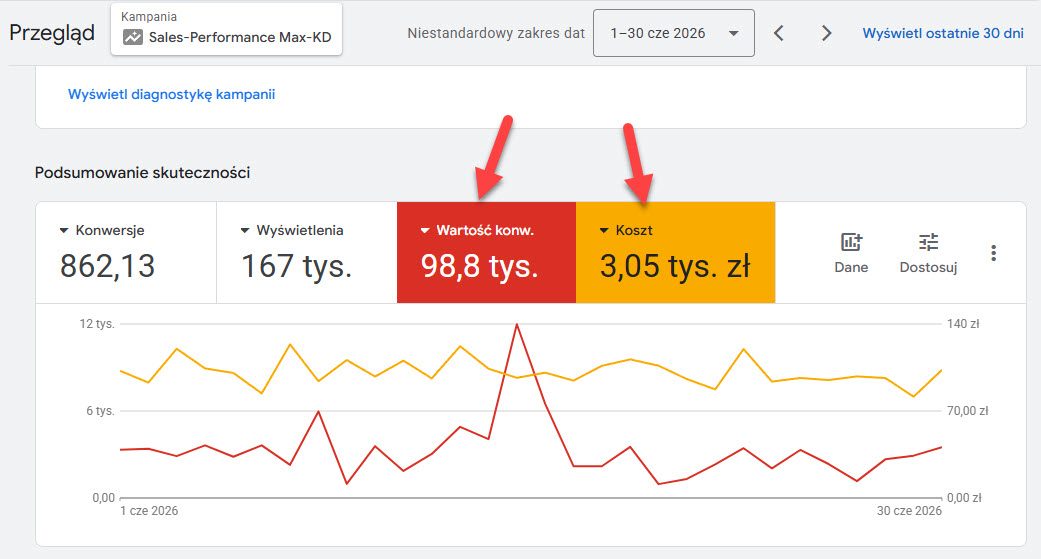The image size is (1041, 559).
Task: Click the Niestandardowy zakres dat label
Action: (496, 33)
